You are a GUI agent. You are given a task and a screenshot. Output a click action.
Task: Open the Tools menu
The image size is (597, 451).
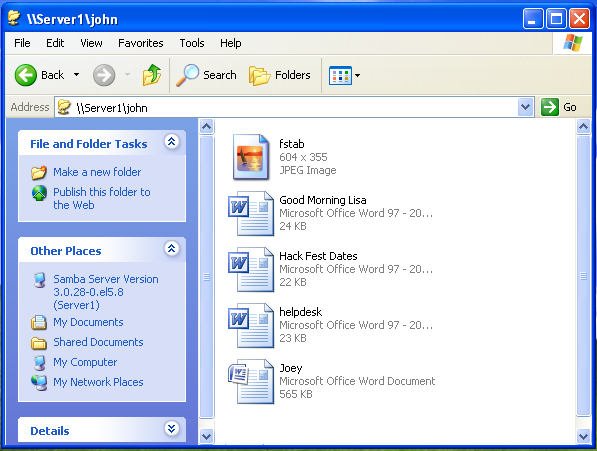click(x=192, y=43)
